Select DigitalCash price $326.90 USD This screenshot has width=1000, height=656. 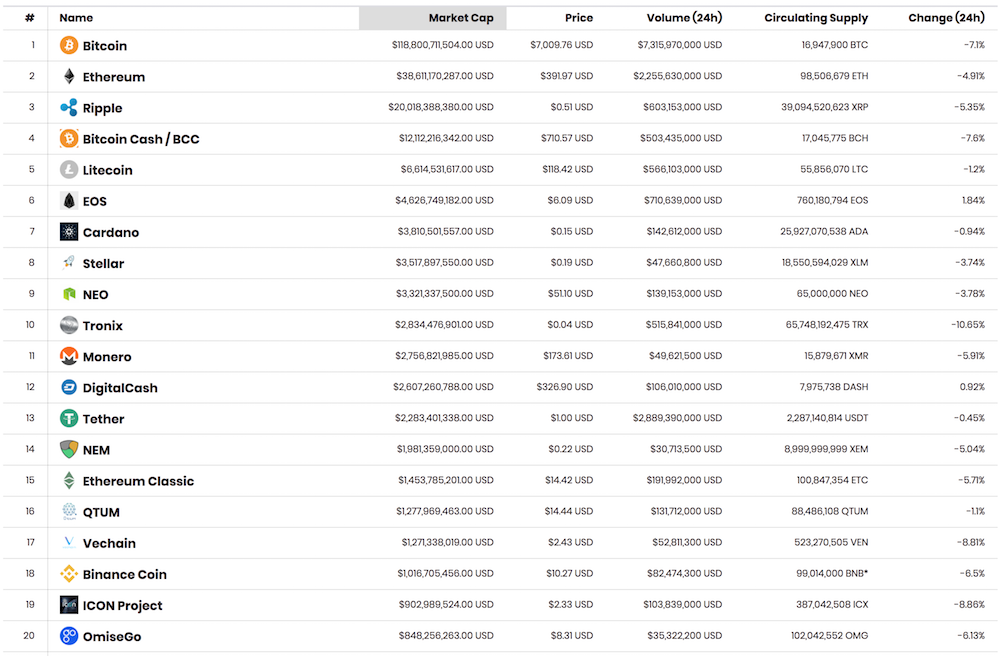(x=564, y=387)
